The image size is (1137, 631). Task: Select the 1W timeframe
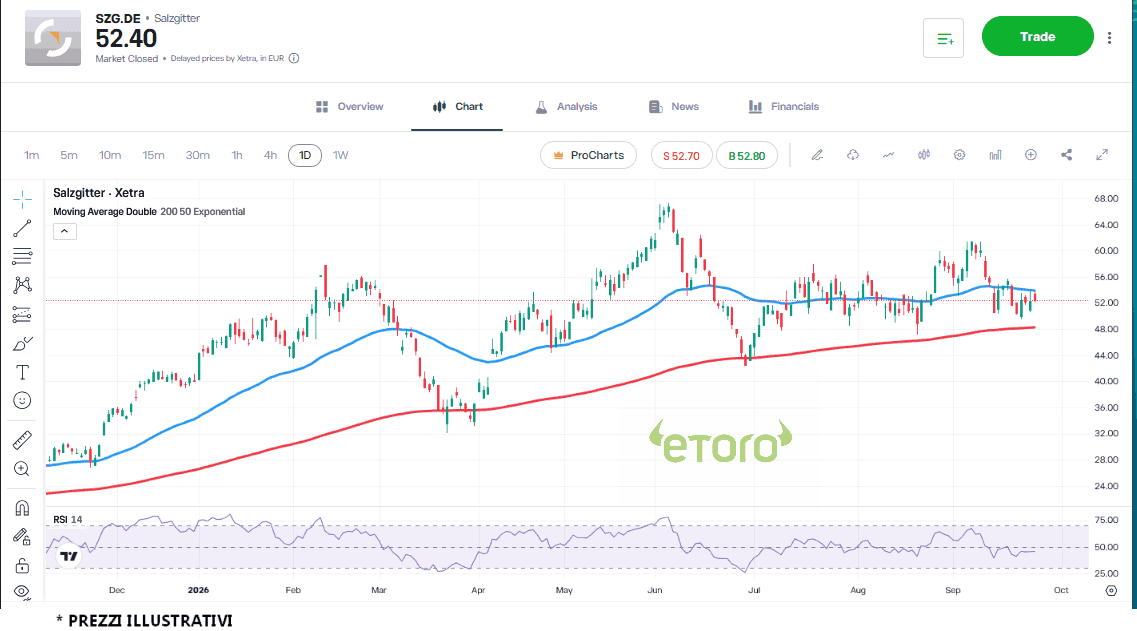[341, 155]
